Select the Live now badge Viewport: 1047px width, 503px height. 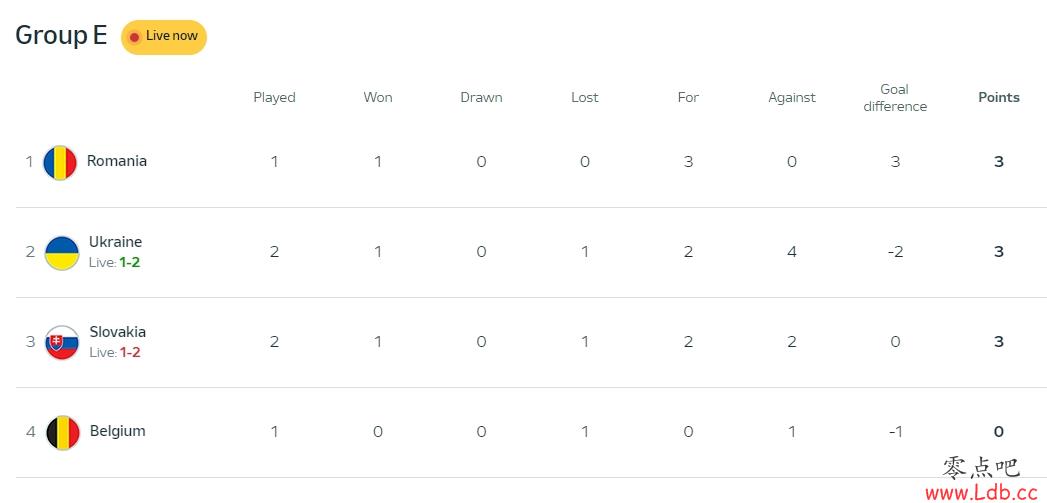[x=164, y=37]
